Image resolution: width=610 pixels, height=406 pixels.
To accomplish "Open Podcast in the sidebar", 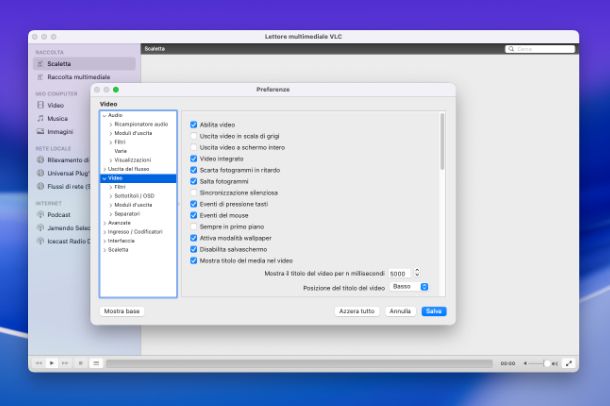I will [x=59, y=215].
